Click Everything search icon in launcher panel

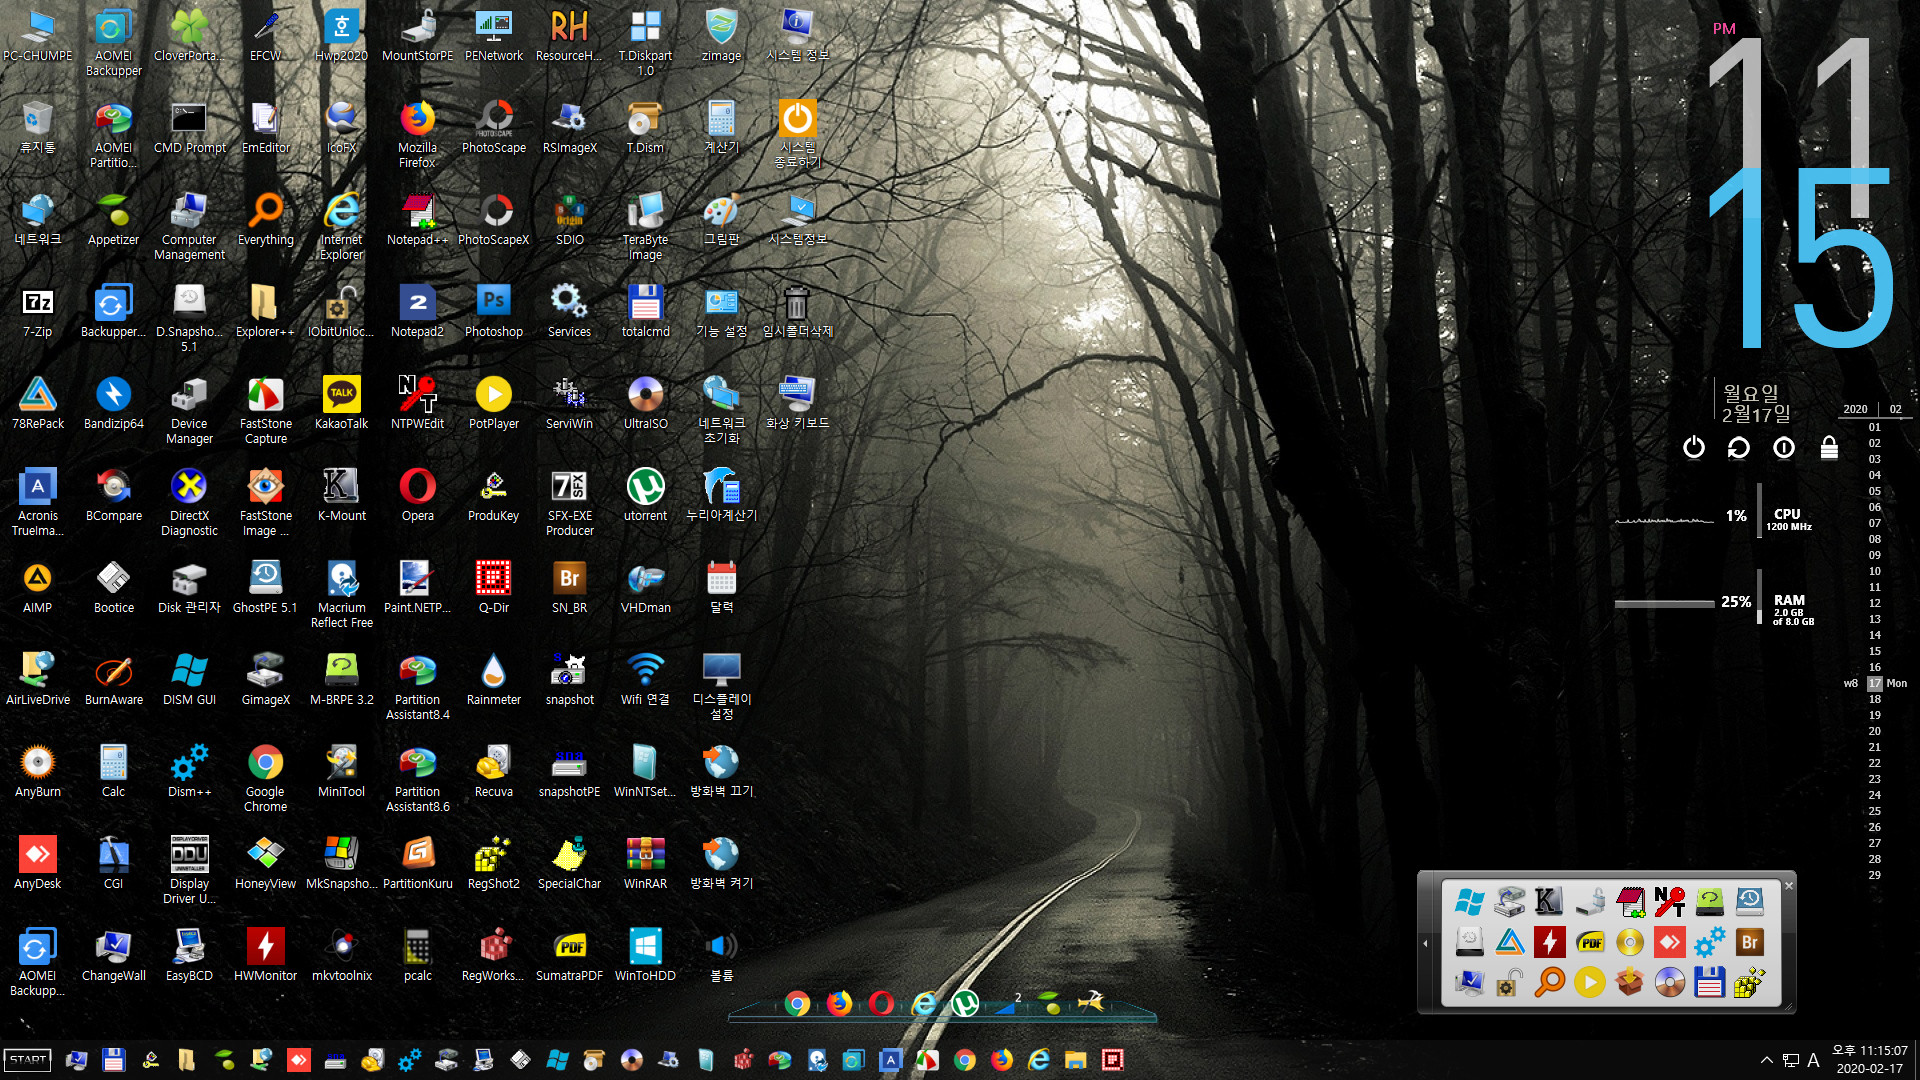tap(1549, 982)
